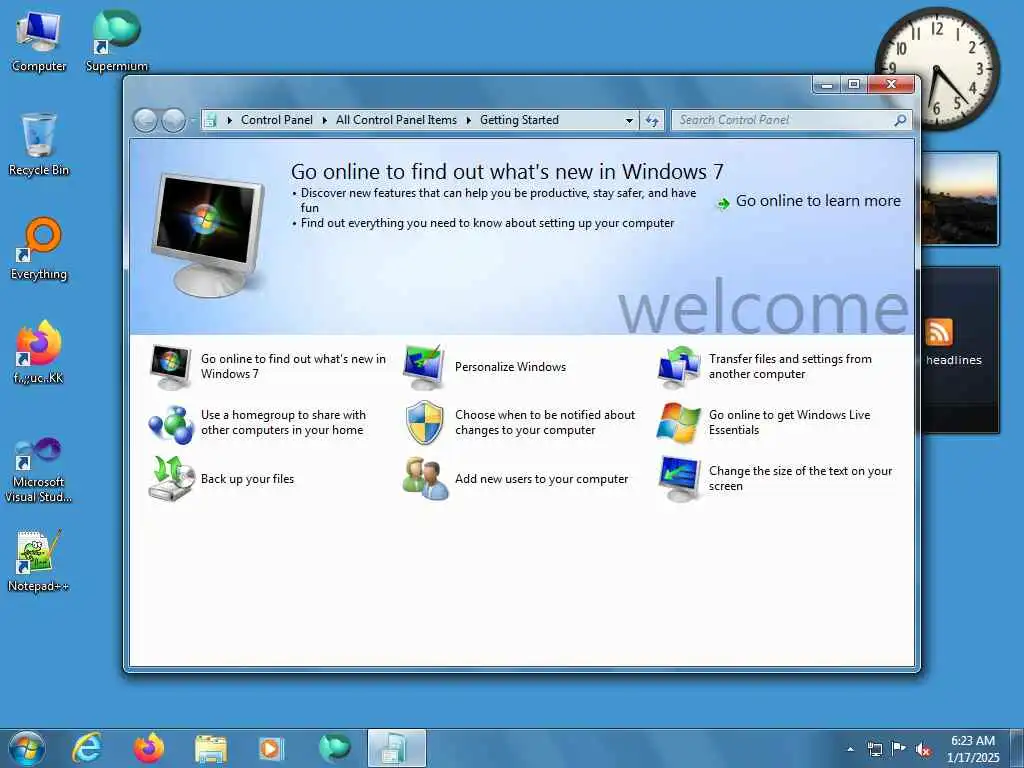Select 'Go online to get Windows Live Essentials'
This screenshot has height=768, width=1024.
click(790, 423)
